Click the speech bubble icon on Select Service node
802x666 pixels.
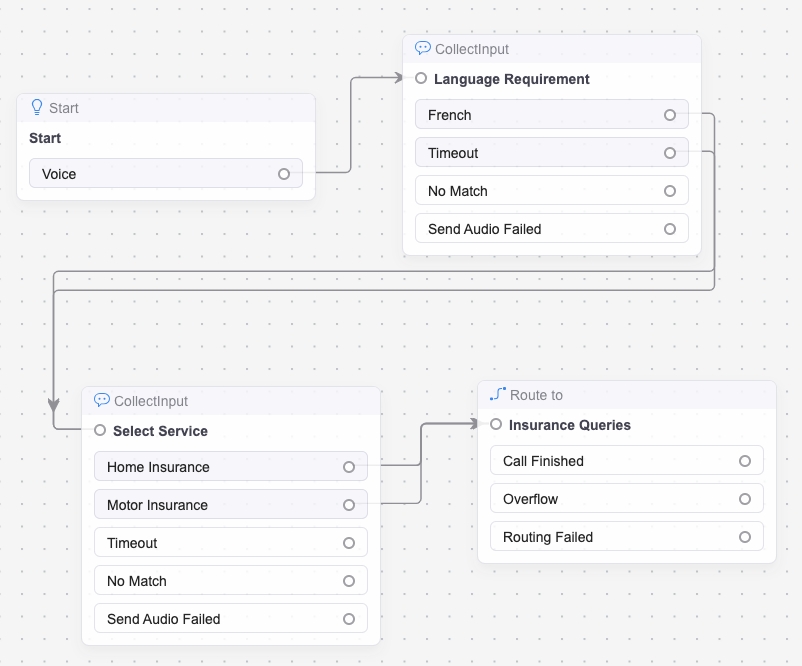point(102,400)
